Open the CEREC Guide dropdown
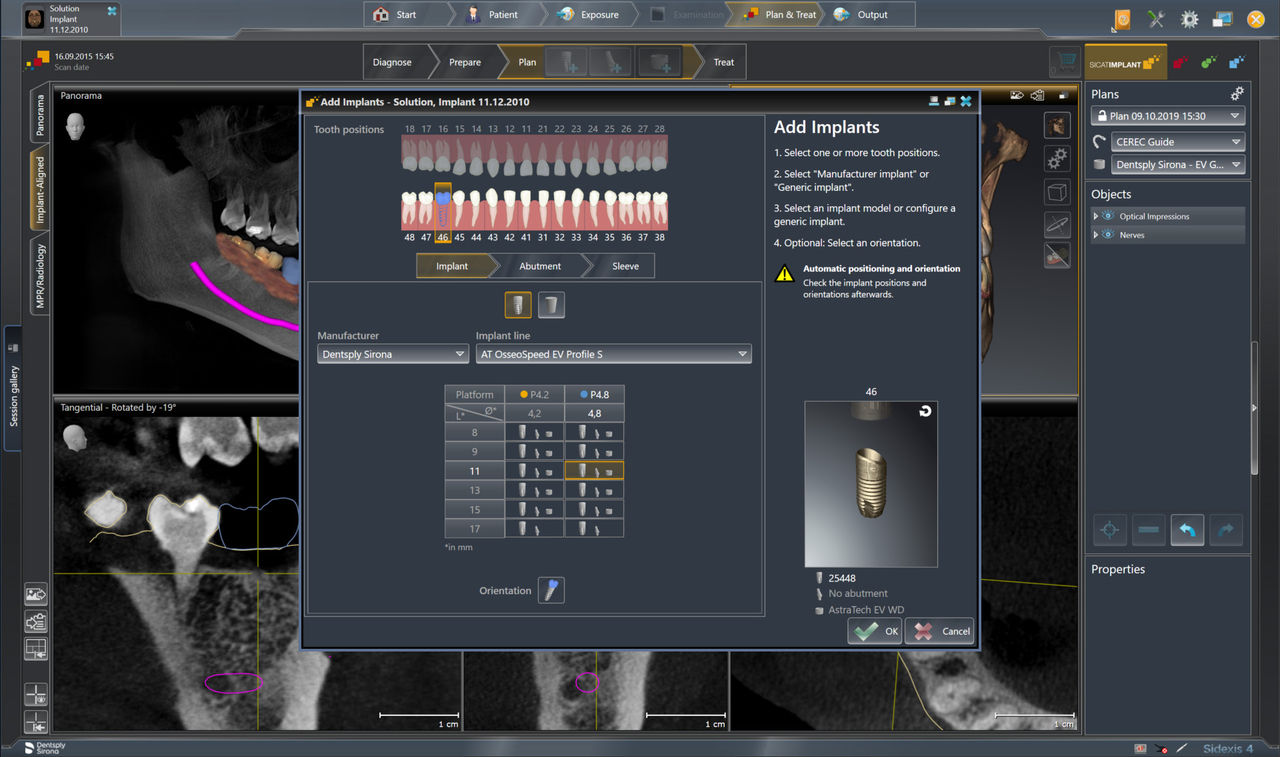The width and height of the screenshot is (1280, 757). point(1177,141)
